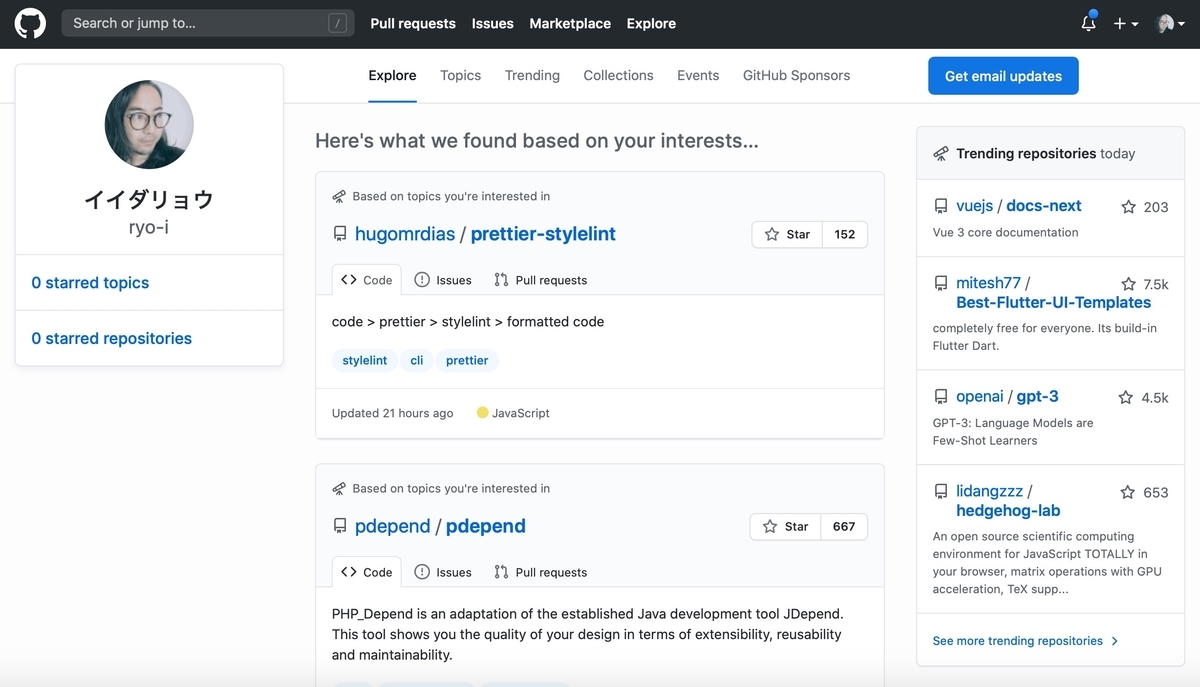Open the 0 starred repositories link
Viewport: 1200px width, 687px height.
click(x=111, y=338)
